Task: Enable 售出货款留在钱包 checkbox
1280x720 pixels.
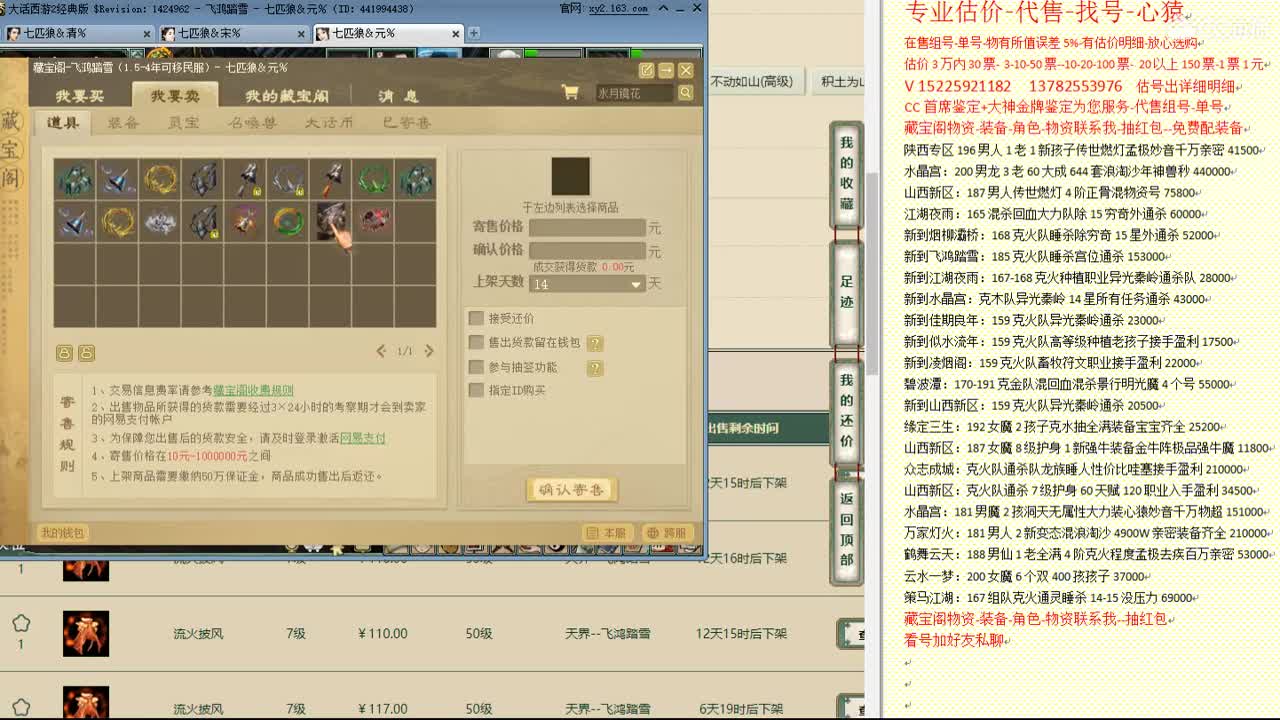Action: click(476, 343)
